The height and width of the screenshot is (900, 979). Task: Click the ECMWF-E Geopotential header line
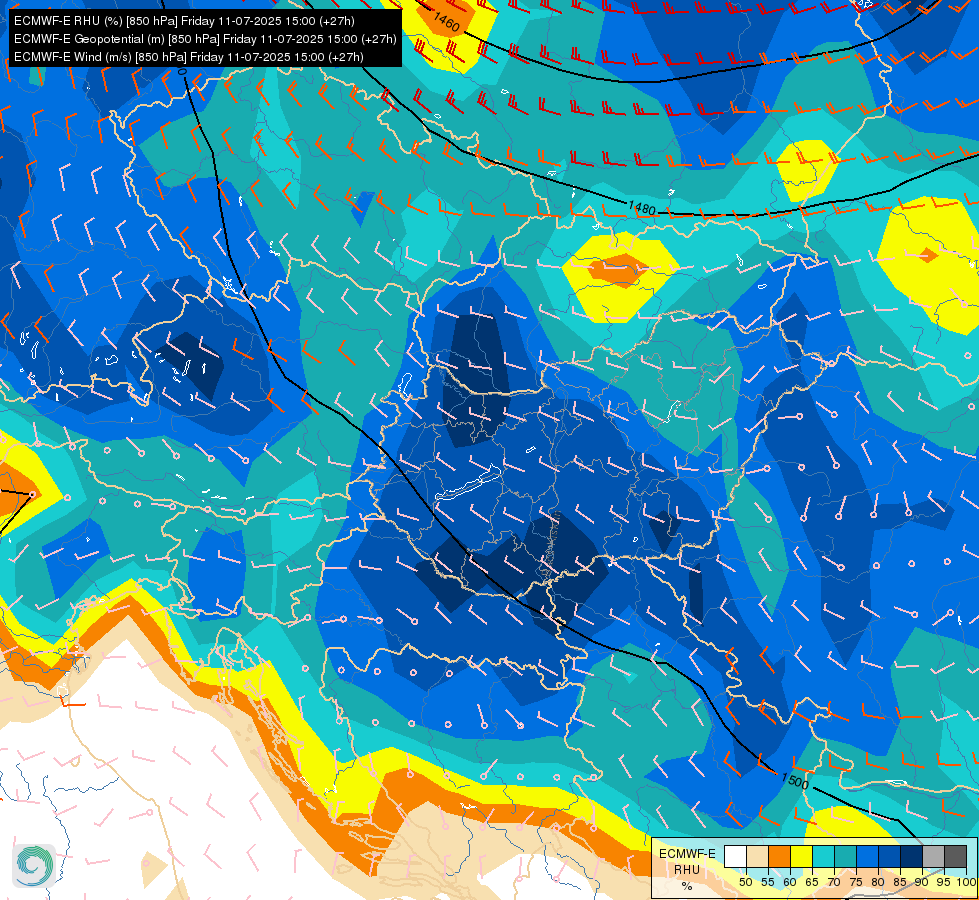click(205, 39)
